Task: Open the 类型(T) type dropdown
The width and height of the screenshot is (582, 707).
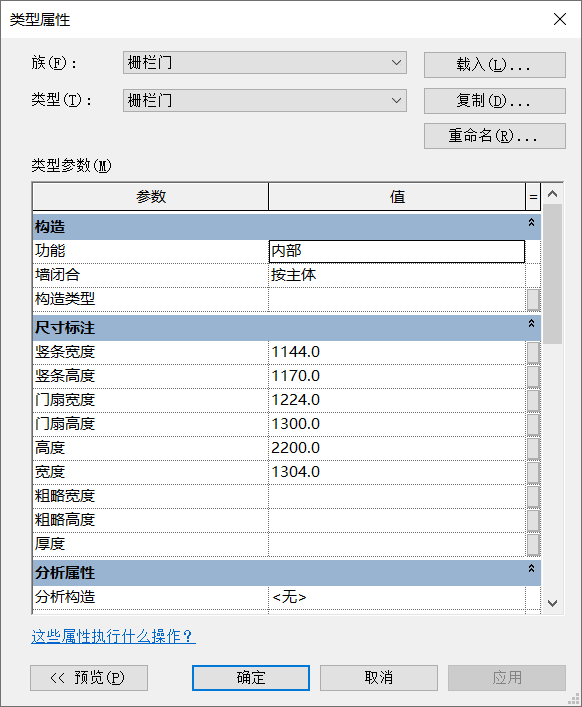Action: coord(265,100)
